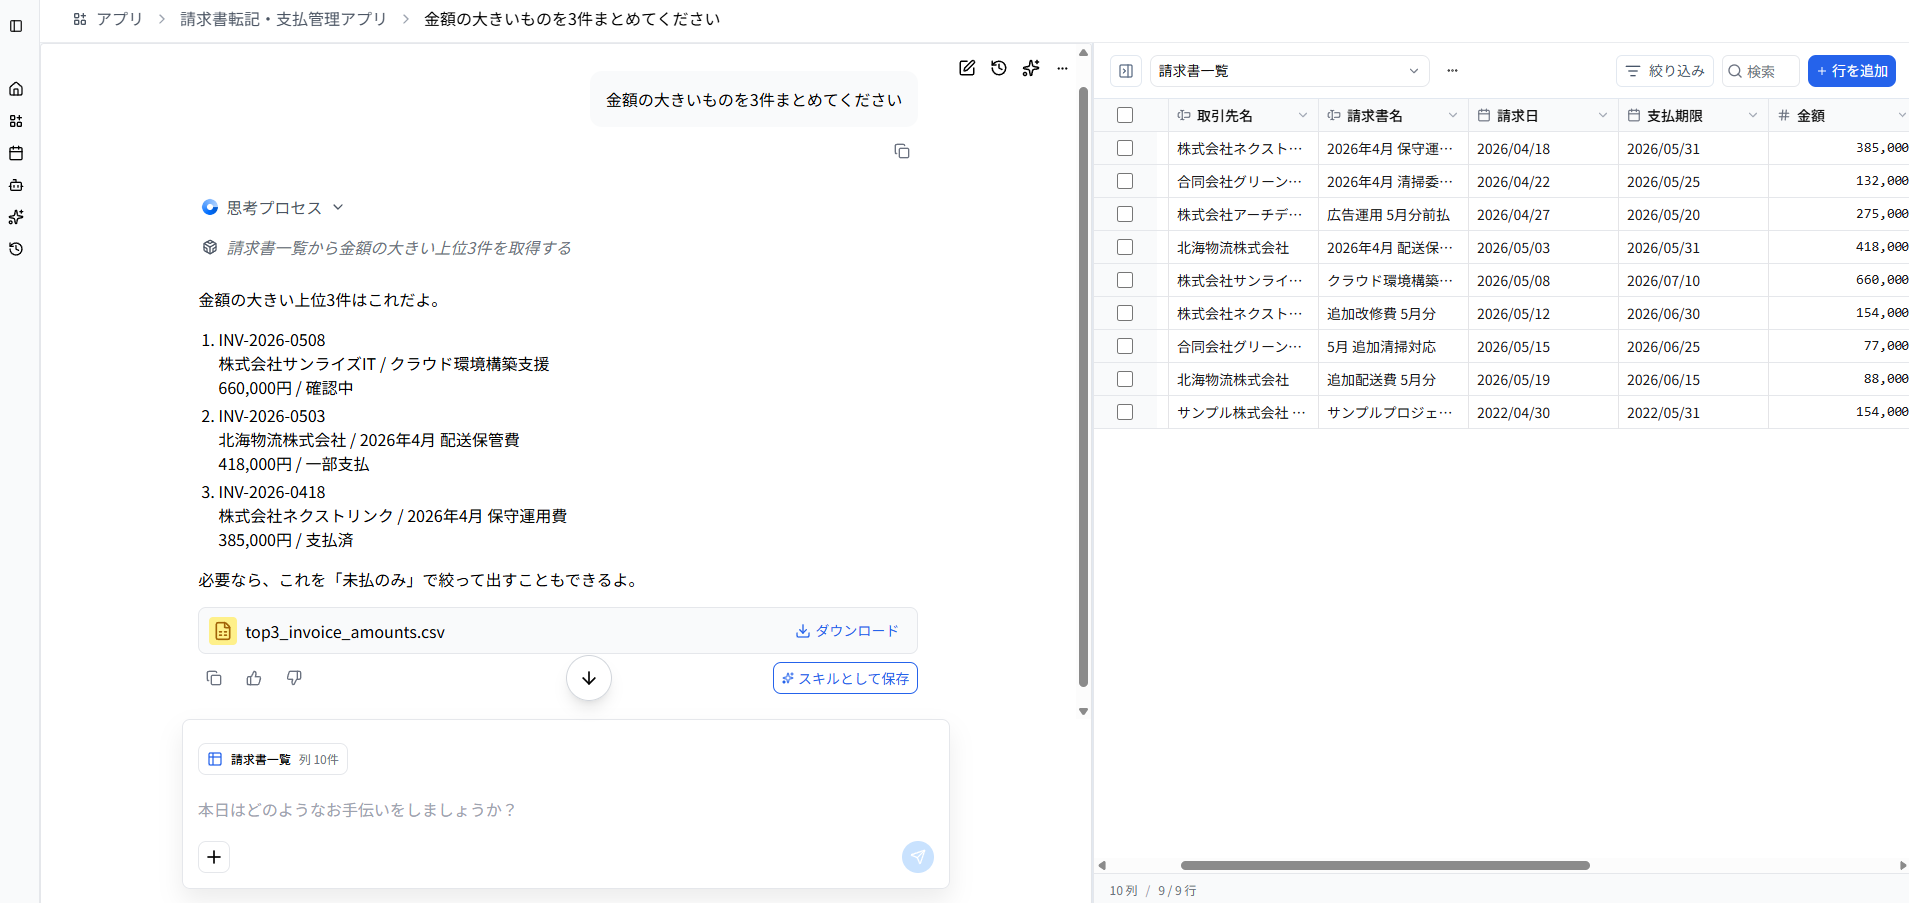The width and height of the screenshot is (1909, 903).
Task: Copy the user message text
Action: pyautogui.click(x=902, y=151)
